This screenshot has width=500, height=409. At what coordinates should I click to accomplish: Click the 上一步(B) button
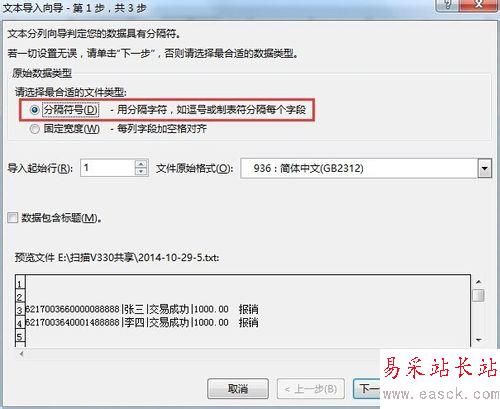click(x=311, y=388)
